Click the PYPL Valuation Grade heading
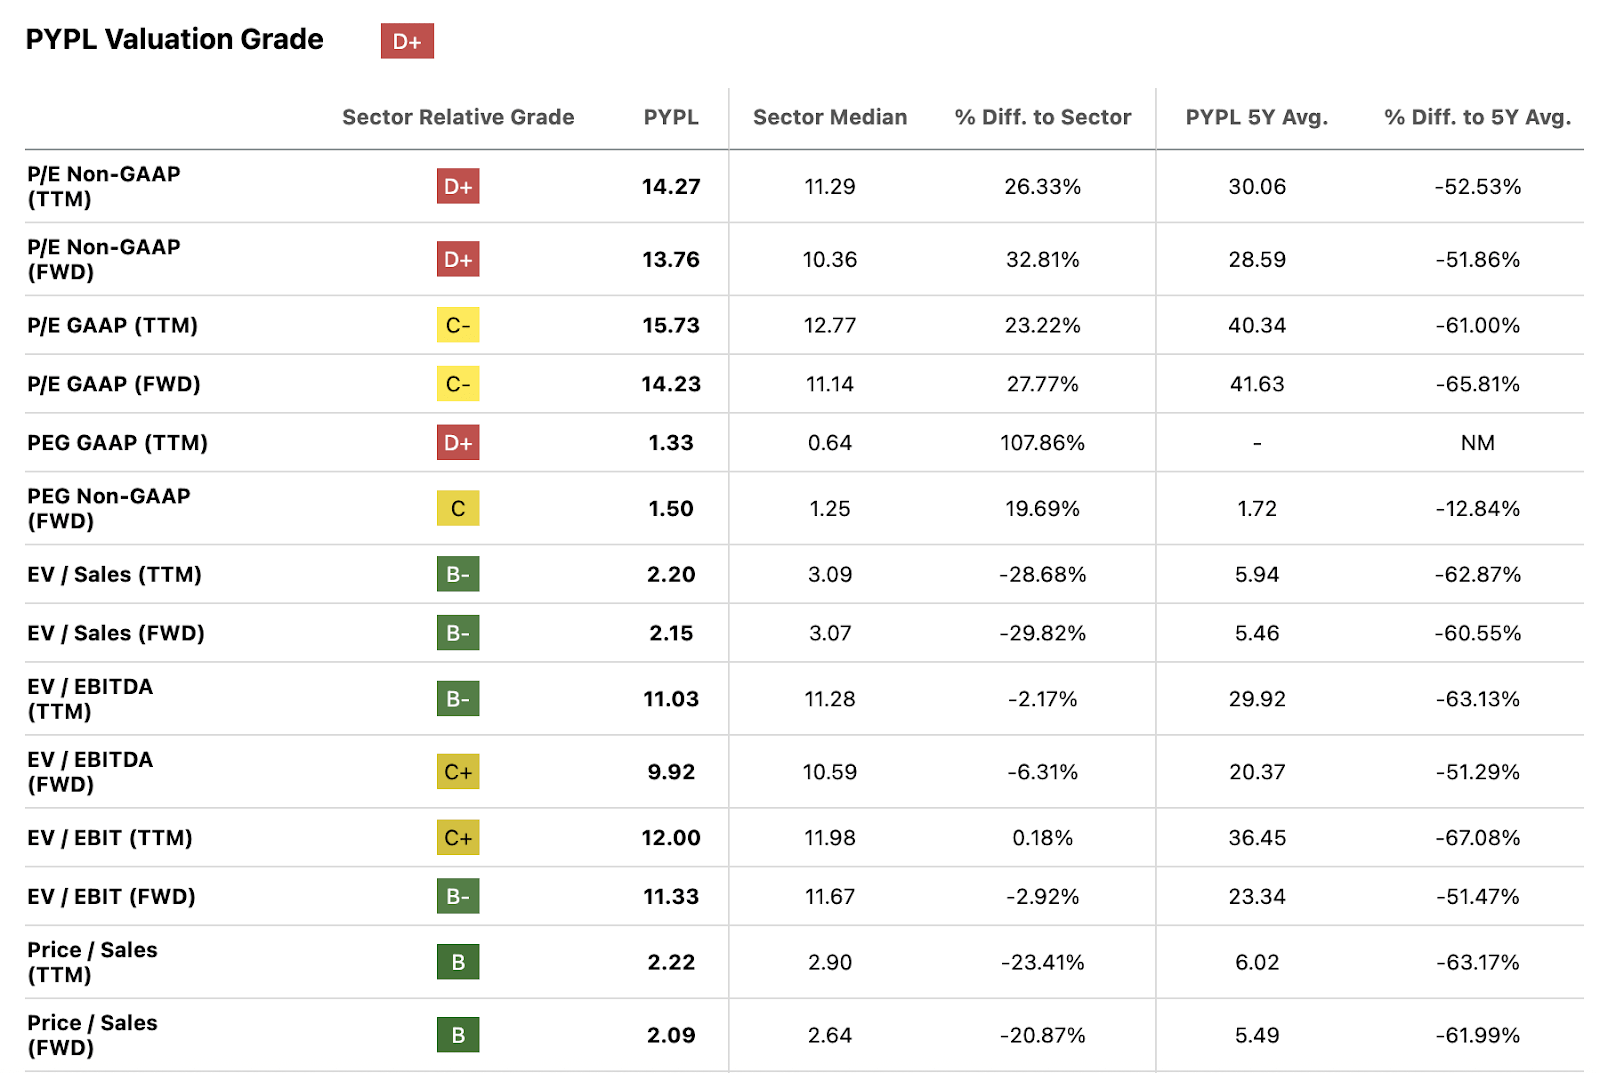Screen dimensions: 1600x1073 [x=175, y=39]
